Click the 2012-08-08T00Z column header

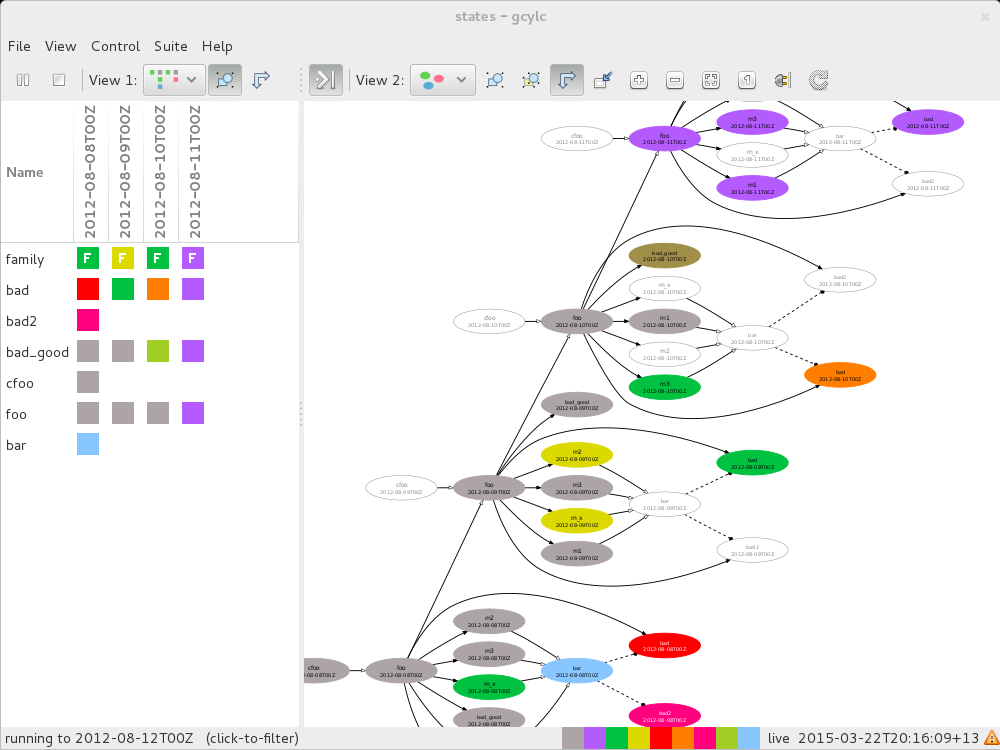click(89, 172)
